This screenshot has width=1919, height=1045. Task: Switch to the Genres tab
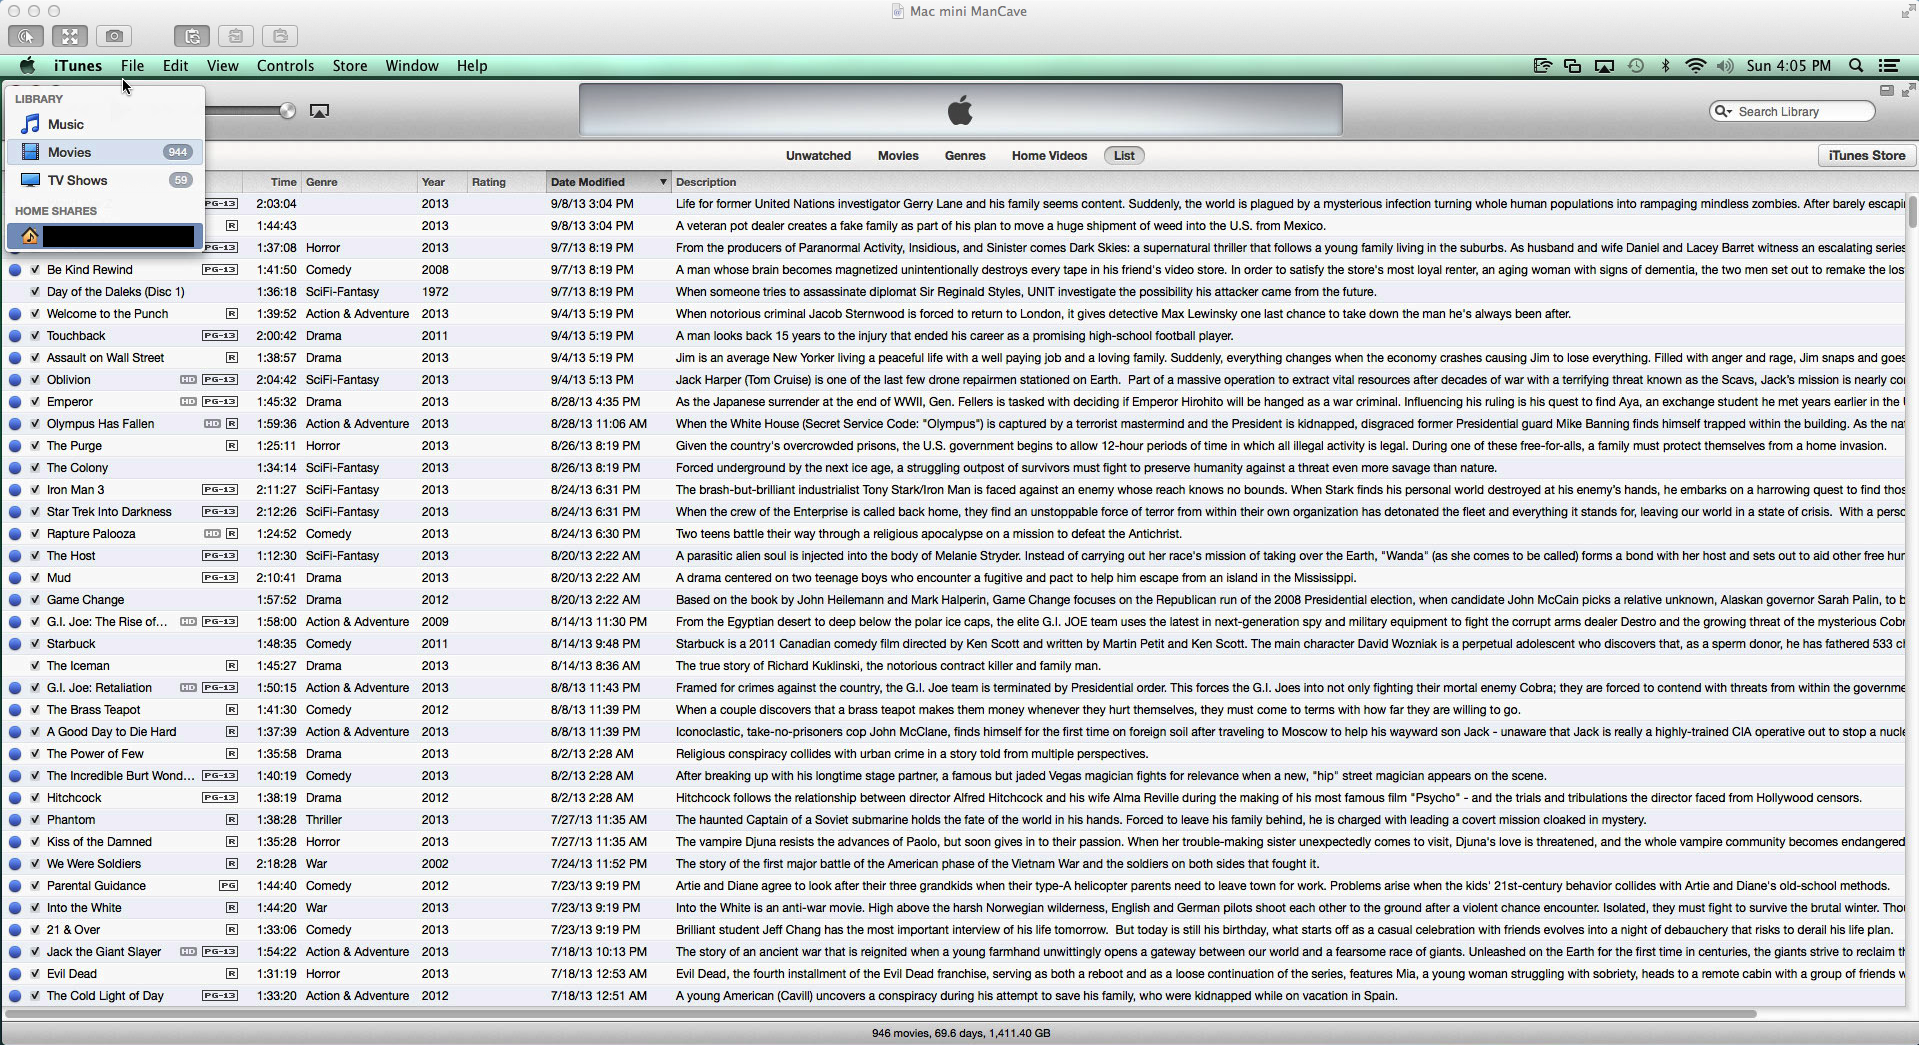coord(965,156)
